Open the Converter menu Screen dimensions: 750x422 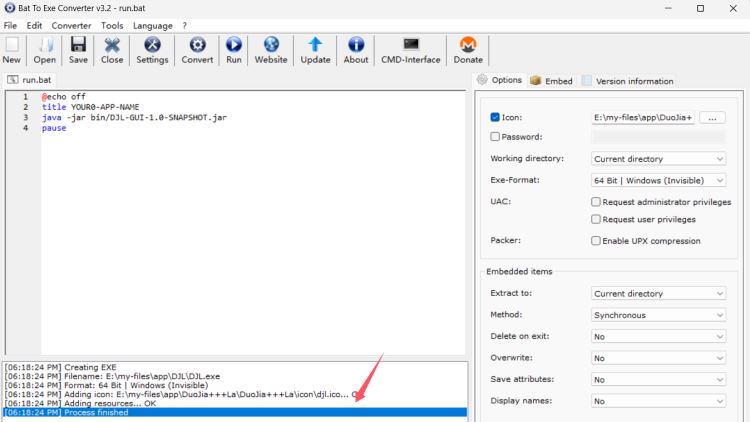tap(71, 25)
